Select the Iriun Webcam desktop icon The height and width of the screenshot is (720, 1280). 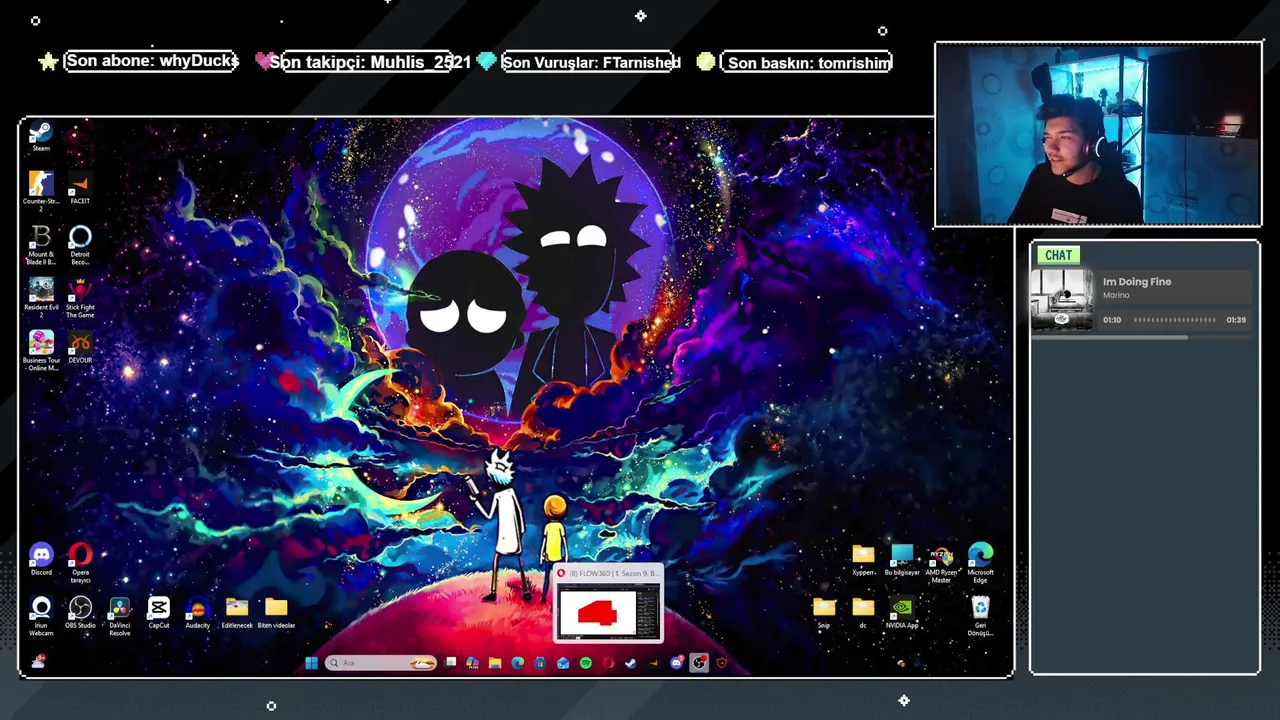click(41, 616)
